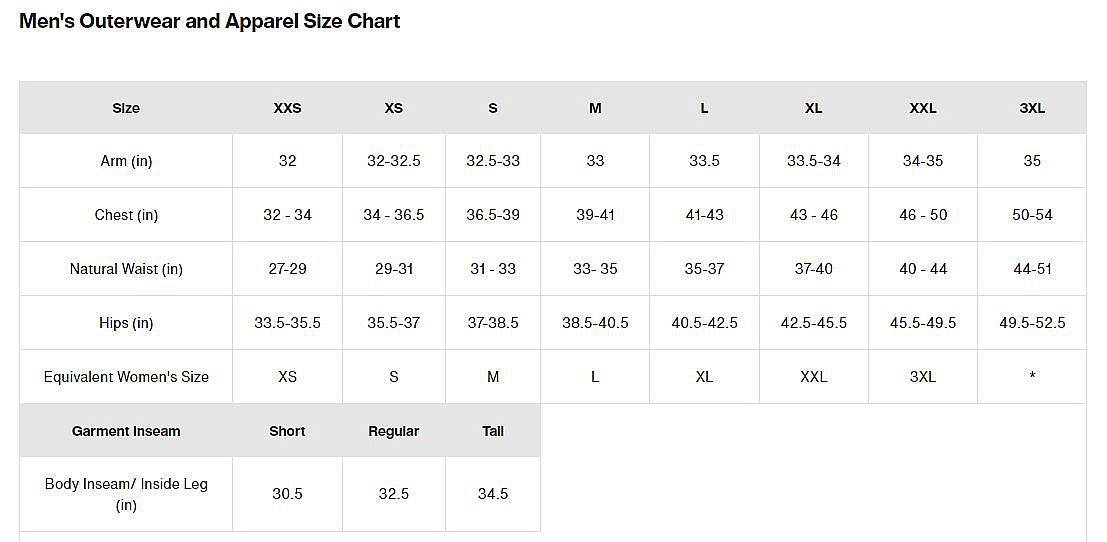
Task: Select the 39-41 chest measurement cell
Action: (595, 215)
